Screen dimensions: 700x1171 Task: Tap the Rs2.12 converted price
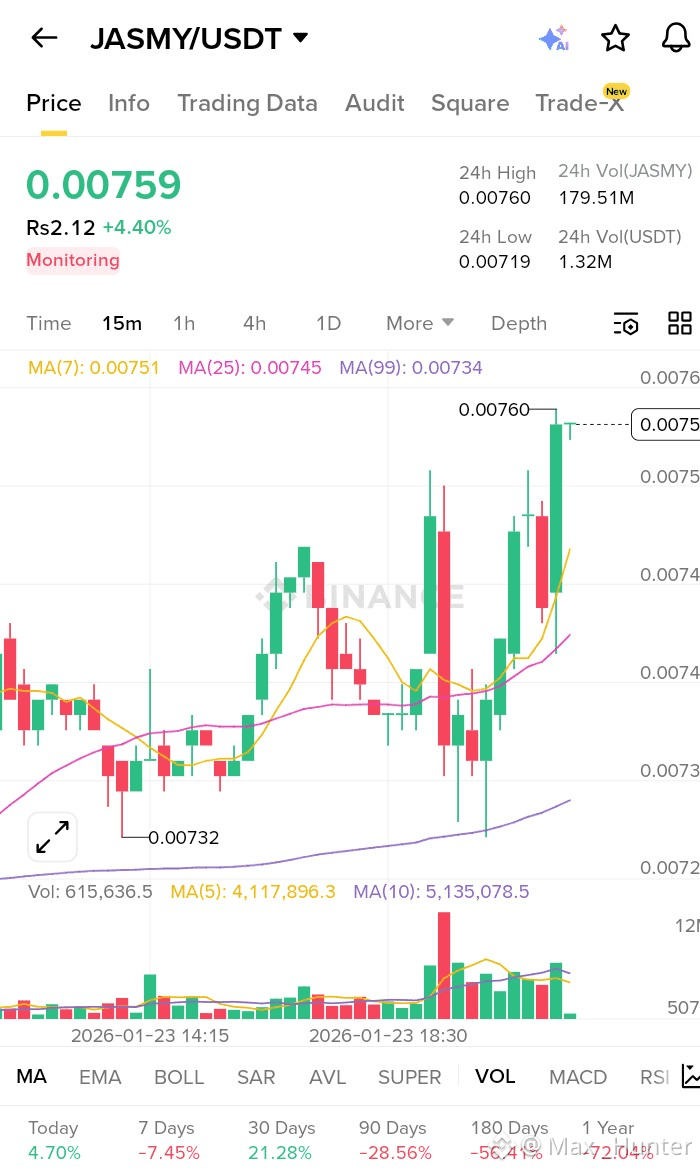click(x=61, y=227)
